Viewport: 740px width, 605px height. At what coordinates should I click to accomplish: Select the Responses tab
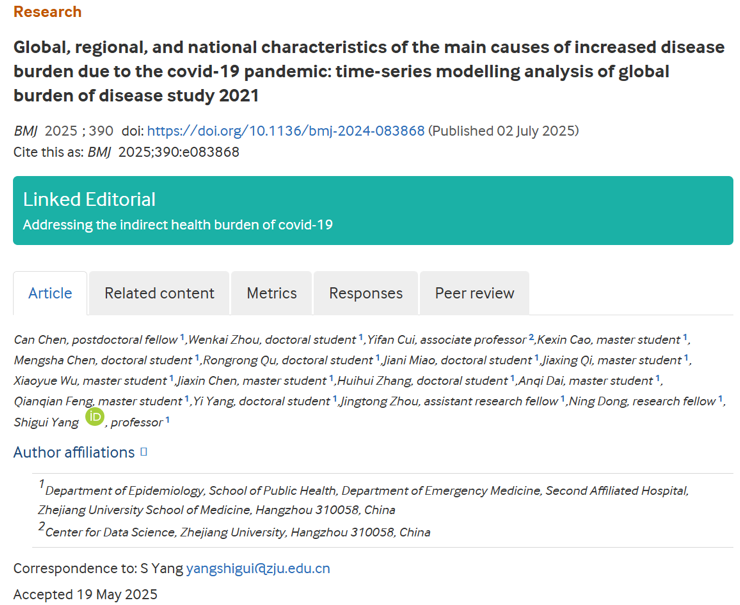click(x=366, y=293)
